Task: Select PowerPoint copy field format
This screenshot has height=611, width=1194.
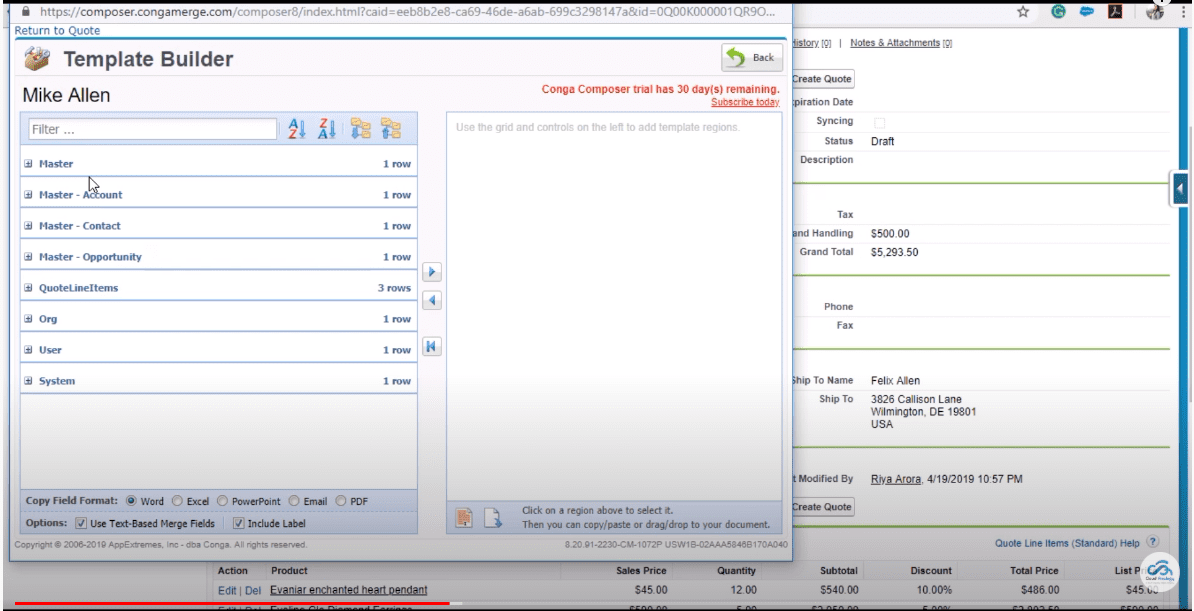Action: pyautogui.click(x=222, y=501)
